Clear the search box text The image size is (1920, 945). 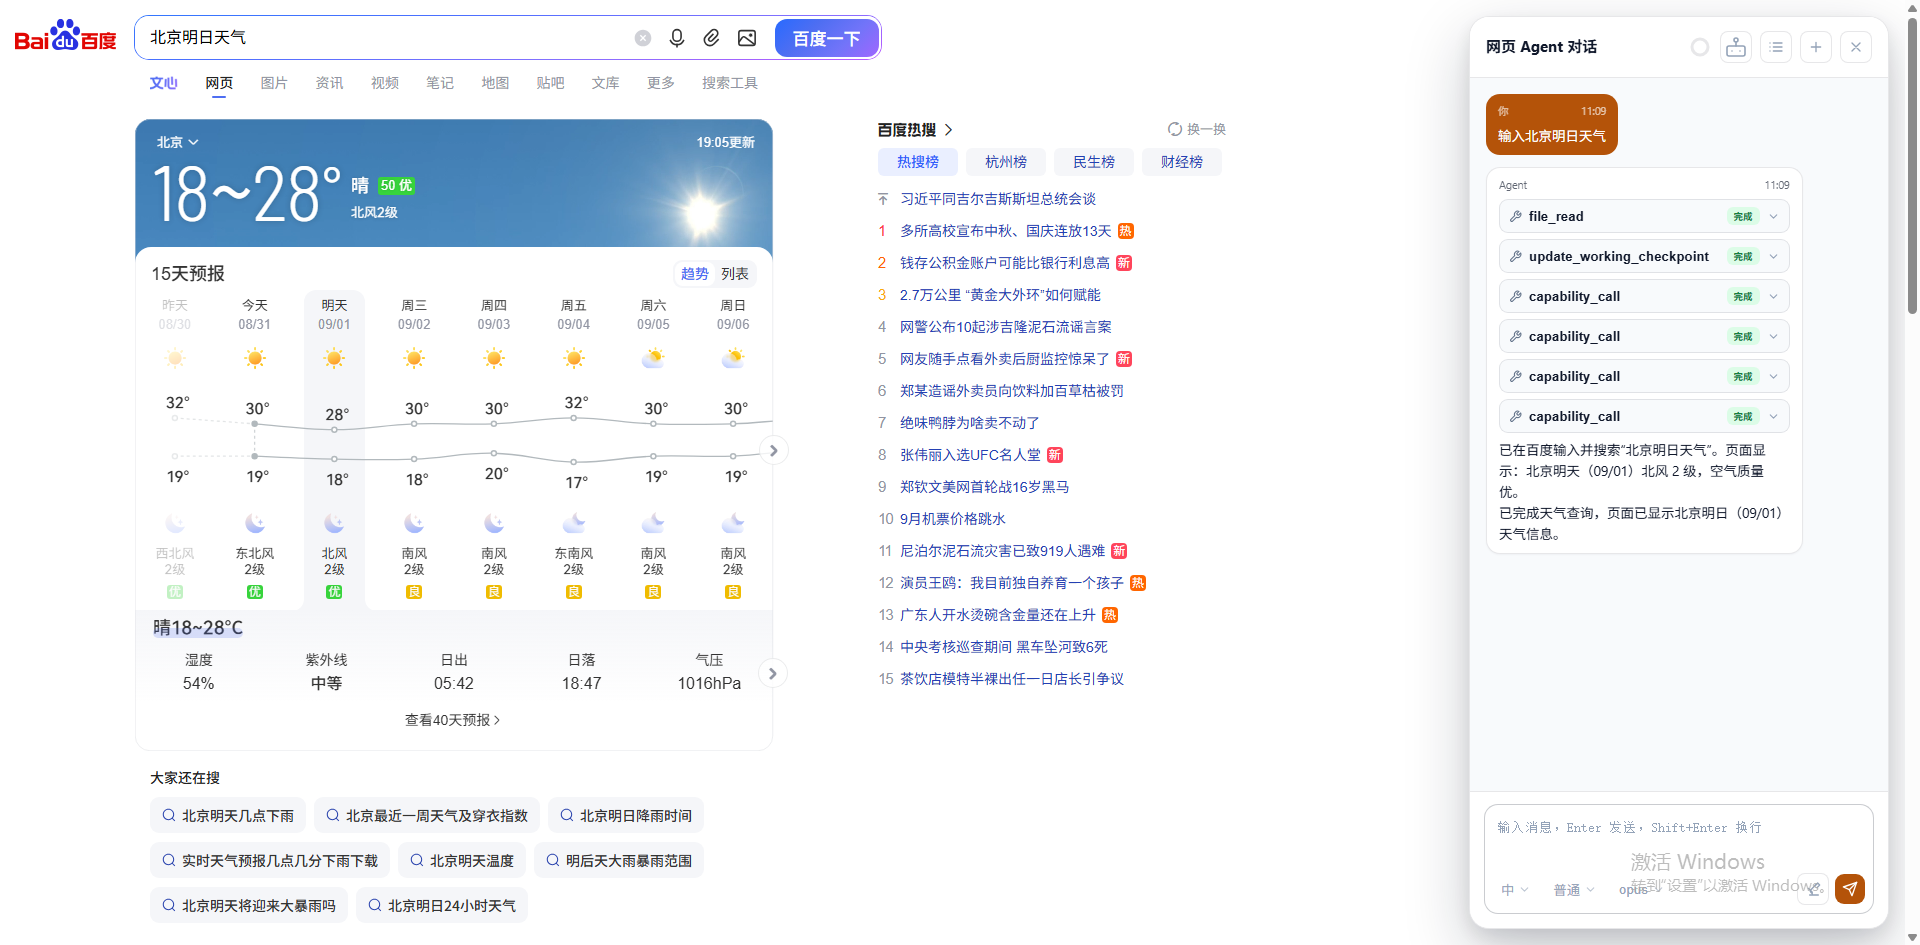(643, 38)
